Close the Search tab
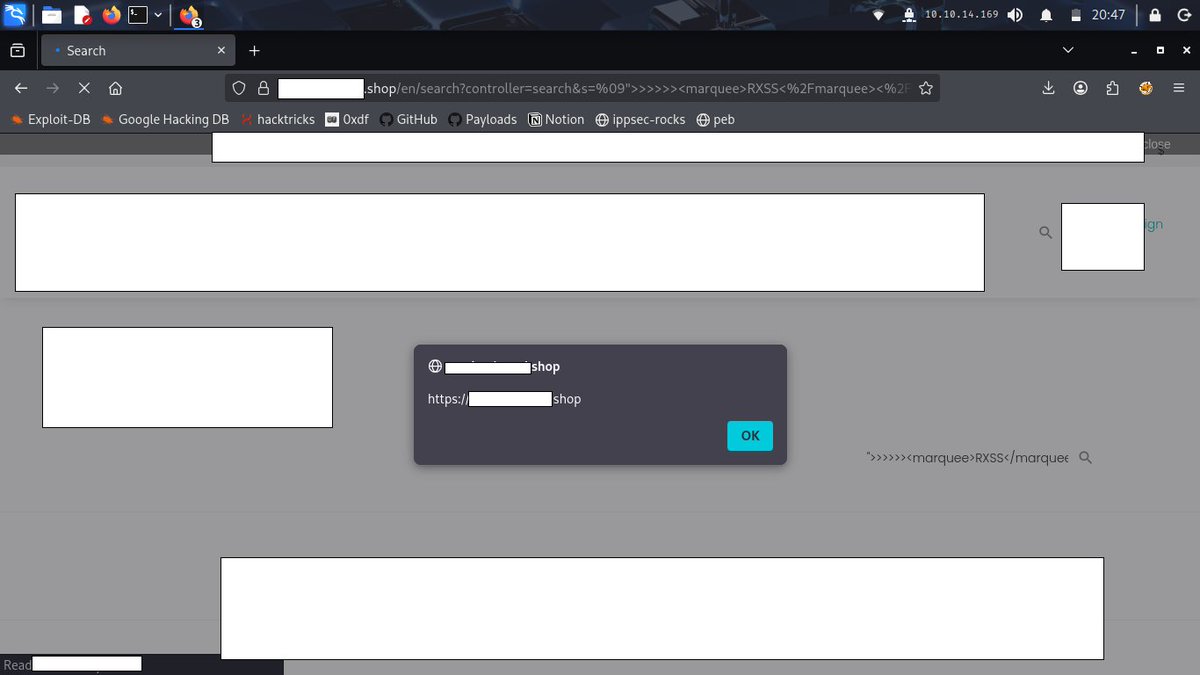Viewport: 1200px width, 675px height. point(222,50)
